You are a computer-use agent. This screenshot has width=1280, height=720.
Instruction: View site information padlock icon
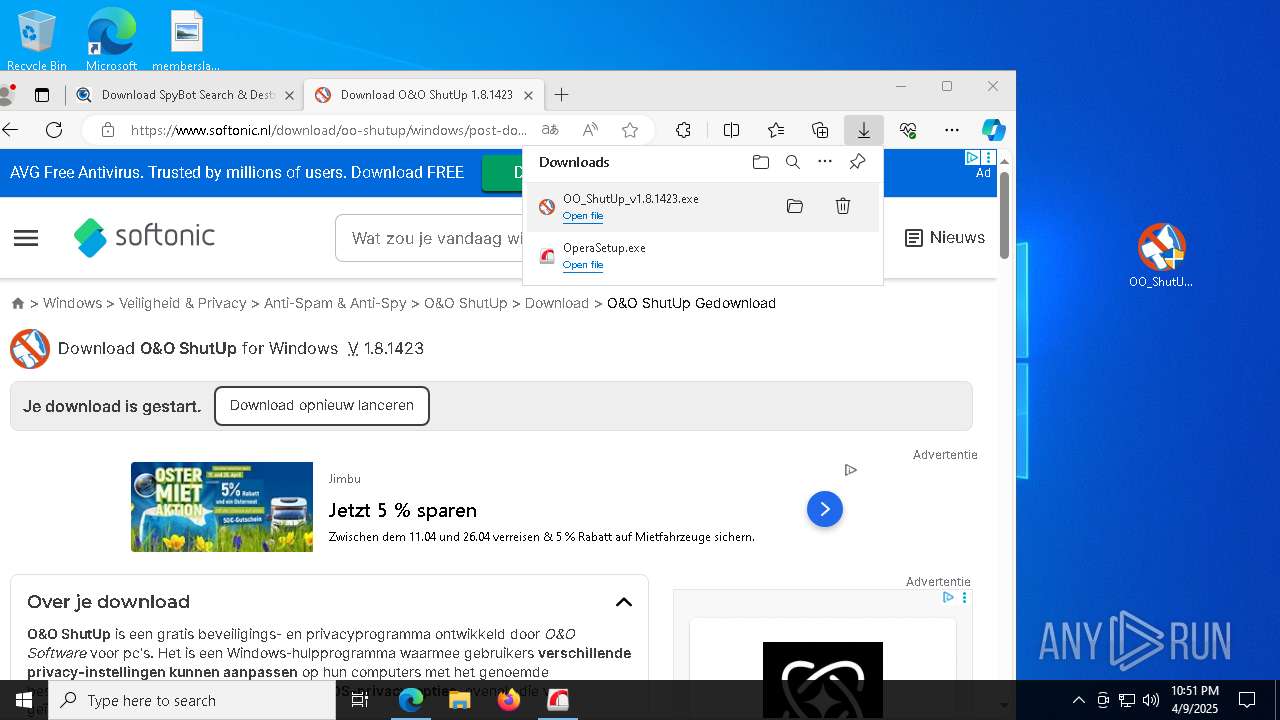108,130
